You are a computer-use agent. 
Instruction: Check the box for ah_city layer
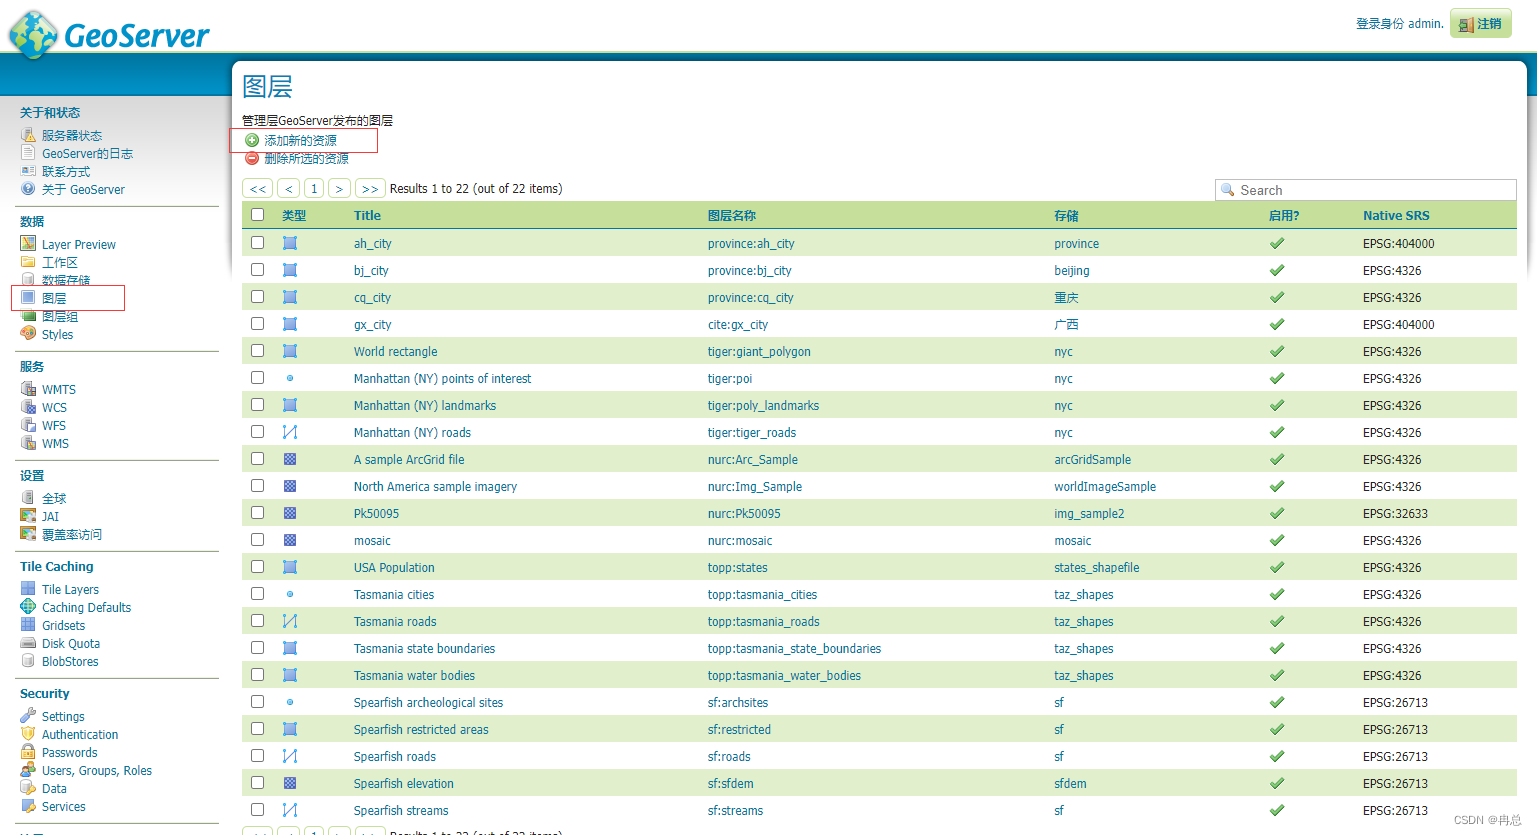[258, 243]
